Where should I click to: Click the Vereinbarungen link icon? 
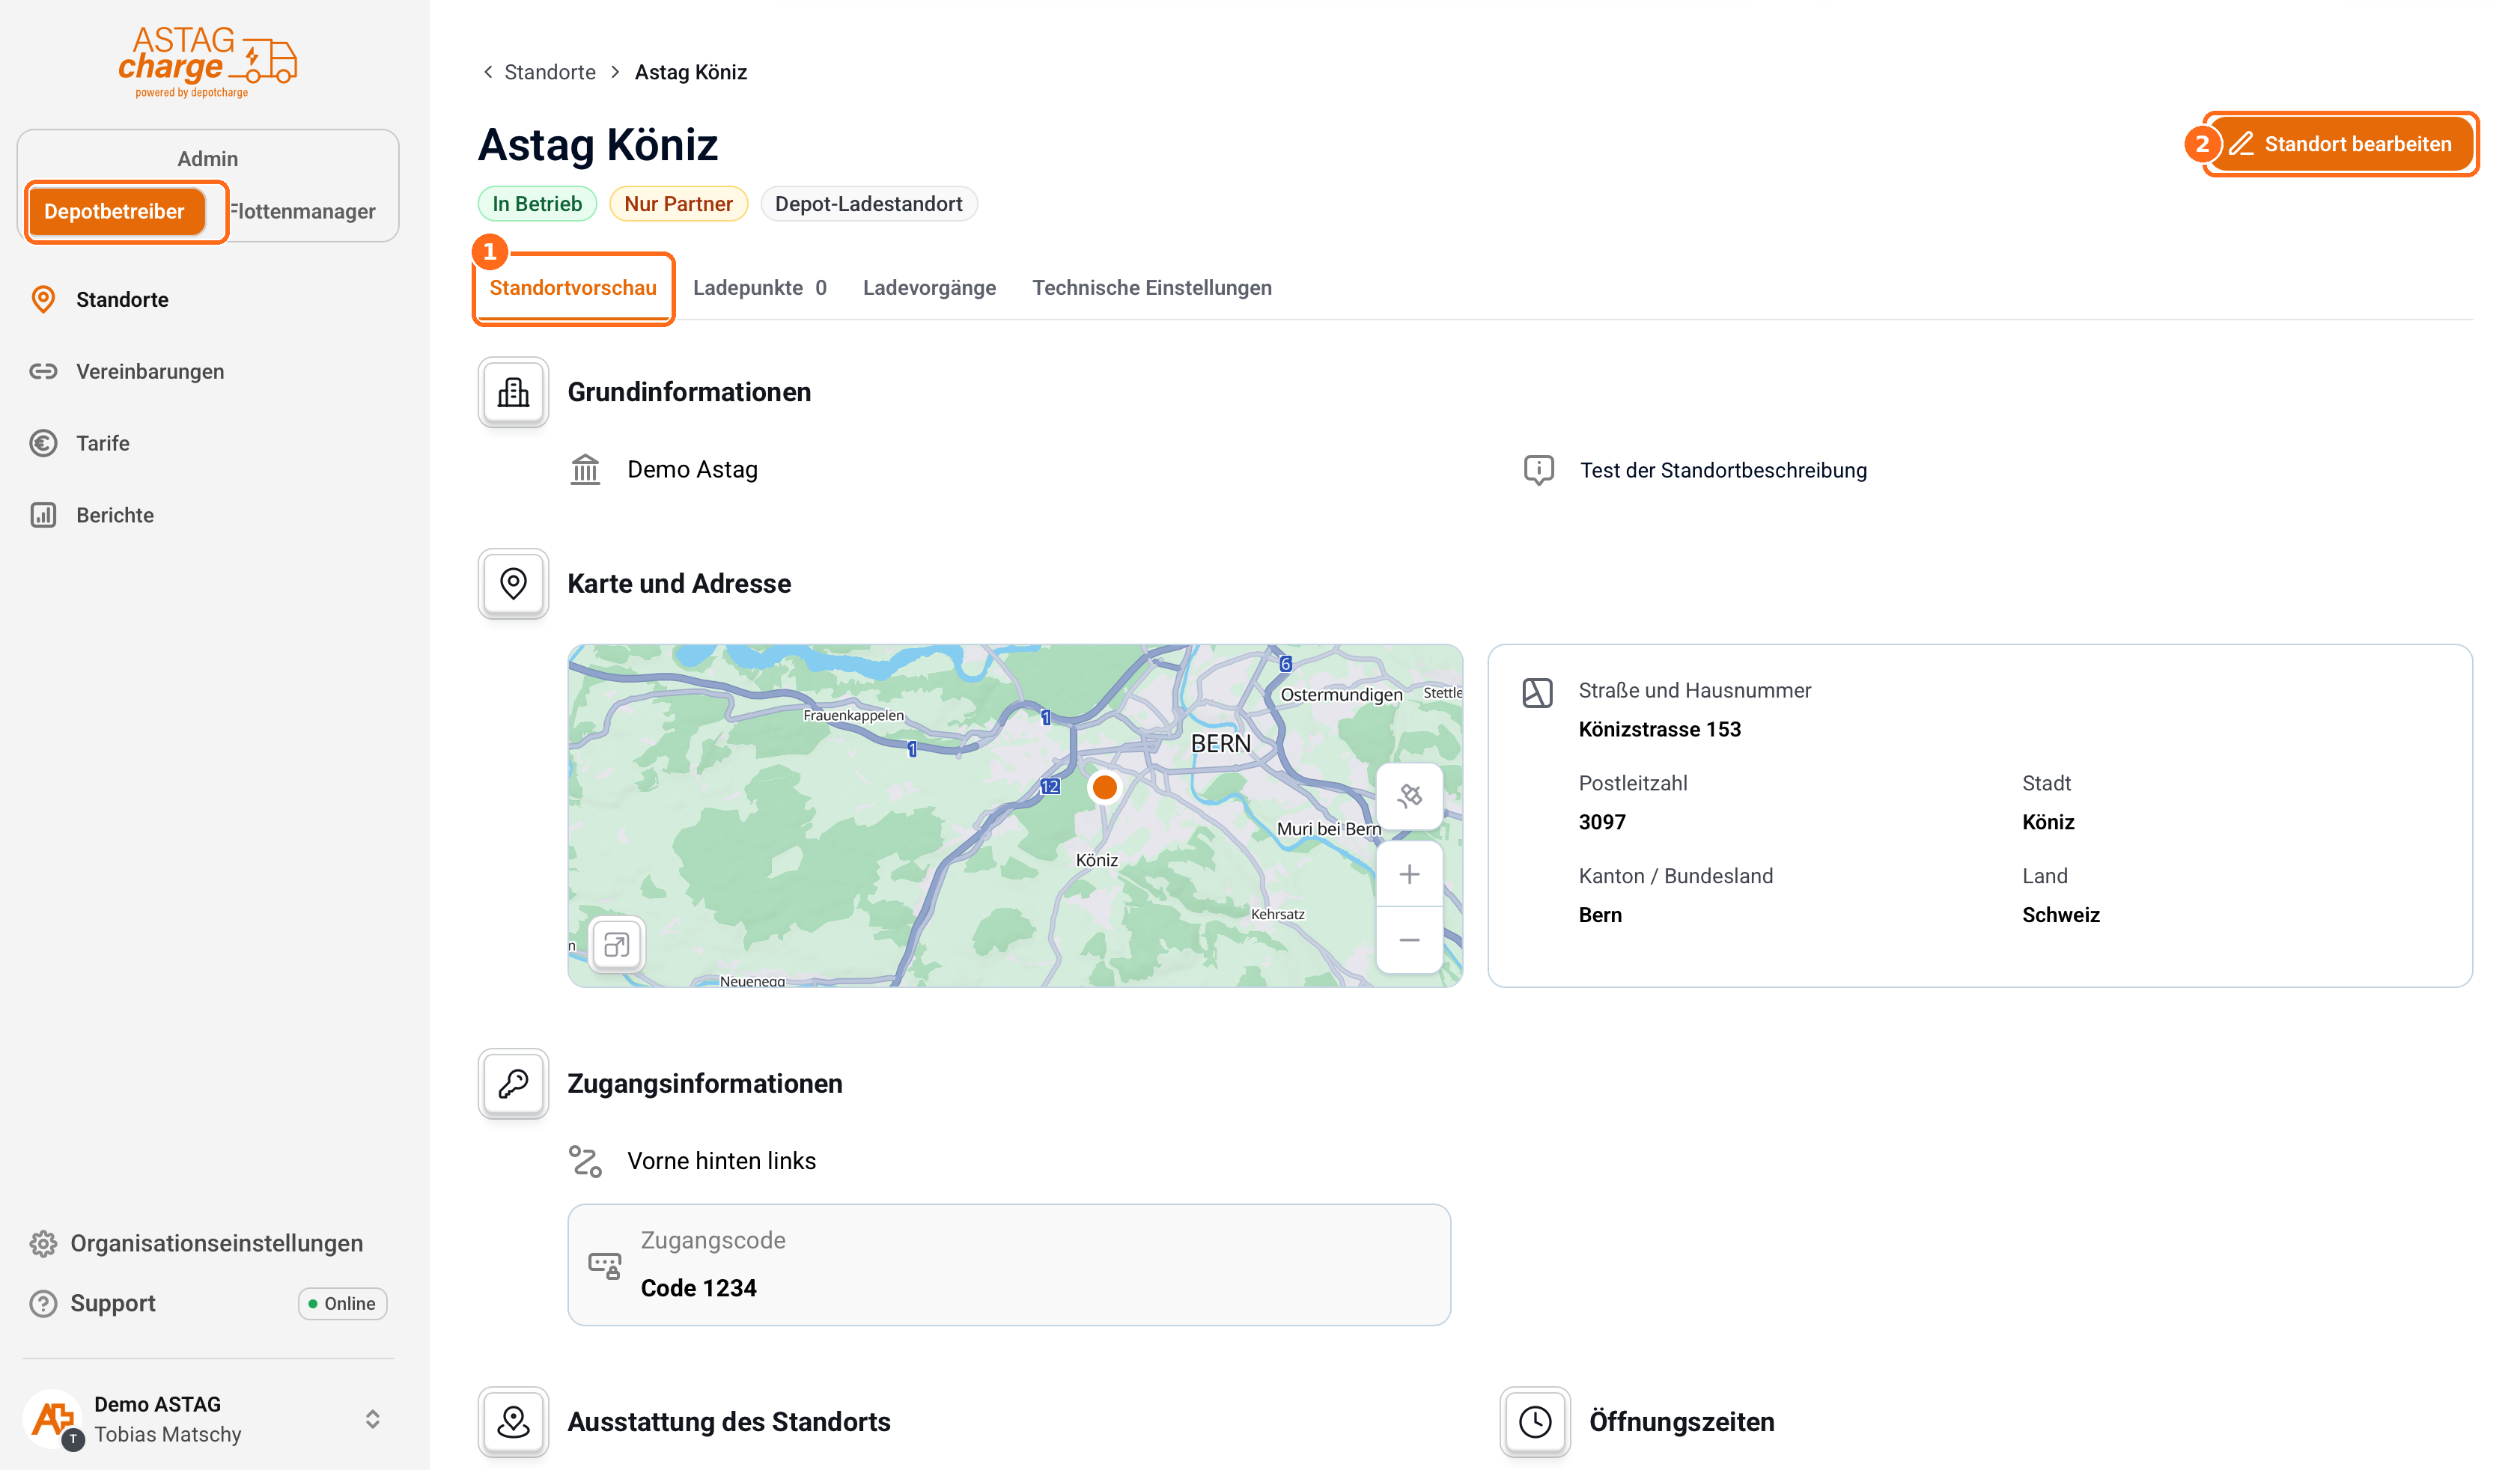(43, 371)
